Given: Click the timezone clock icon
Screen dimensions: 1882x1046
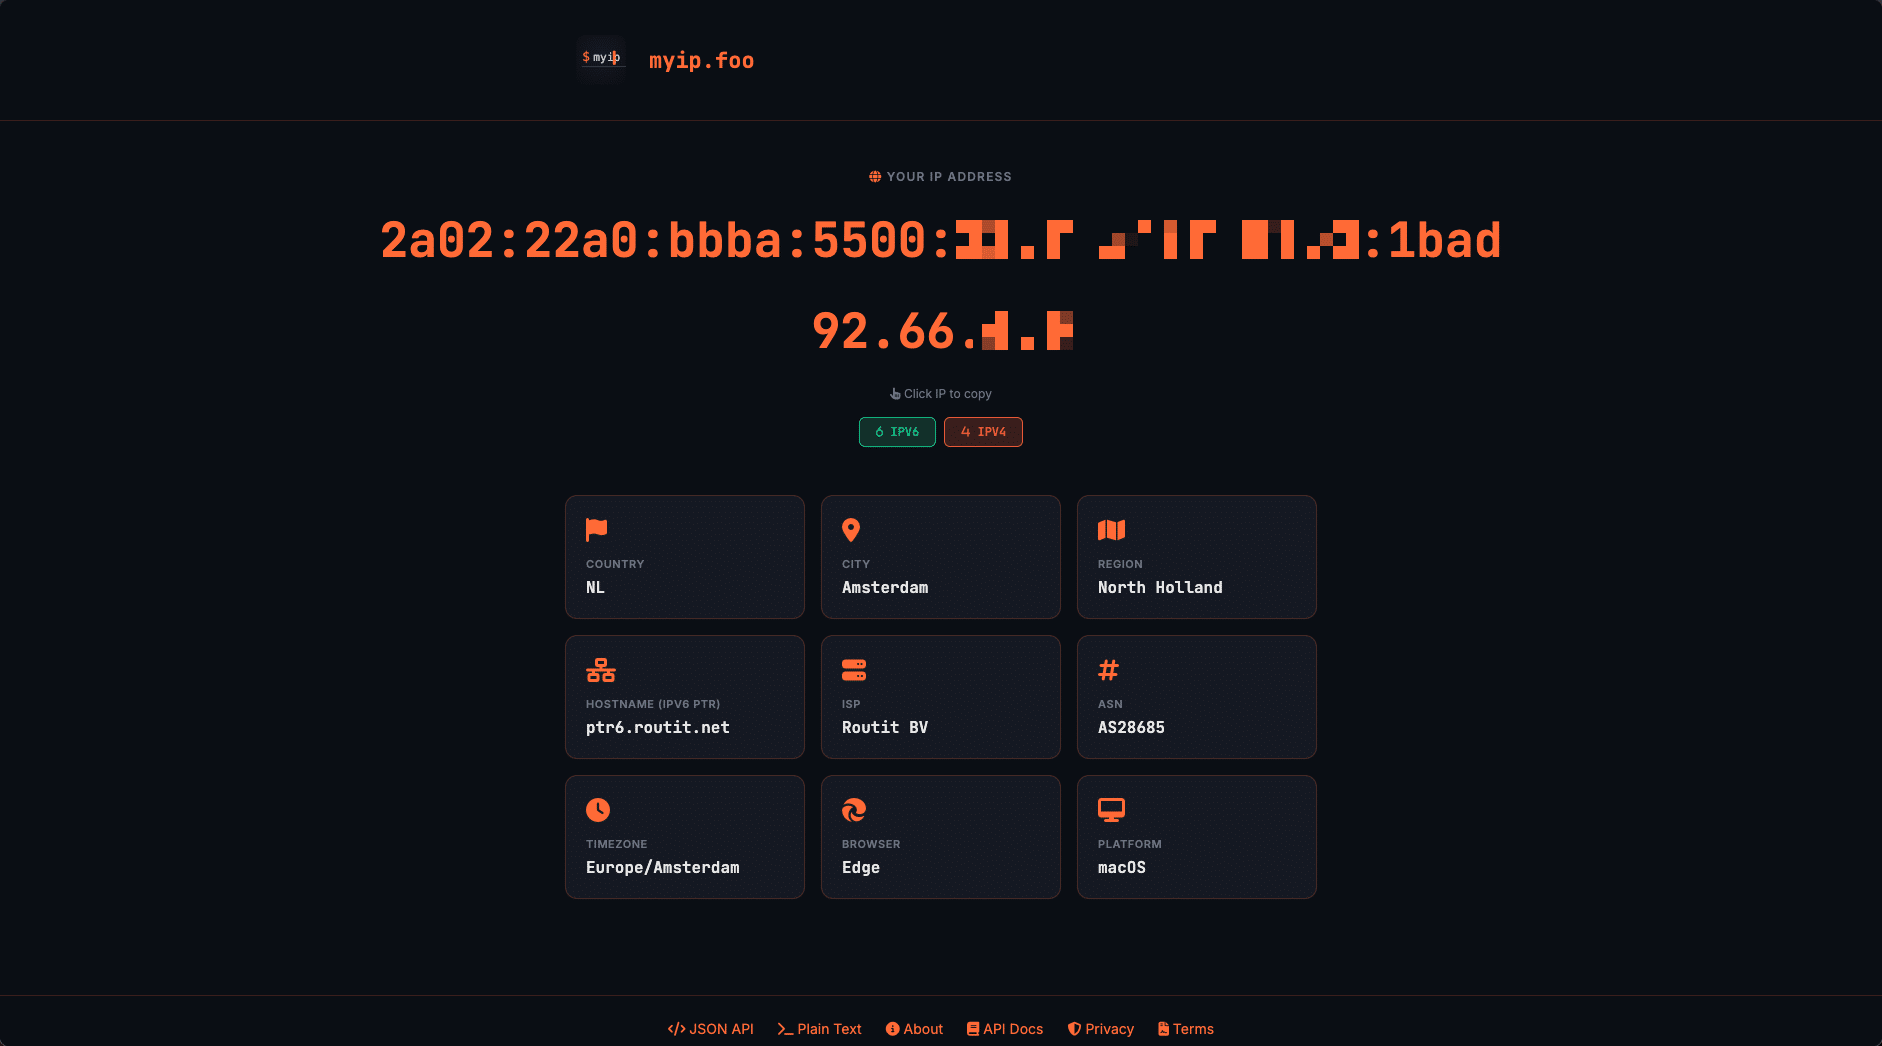Looking at the screenshot, I should [x=597, y=810].
